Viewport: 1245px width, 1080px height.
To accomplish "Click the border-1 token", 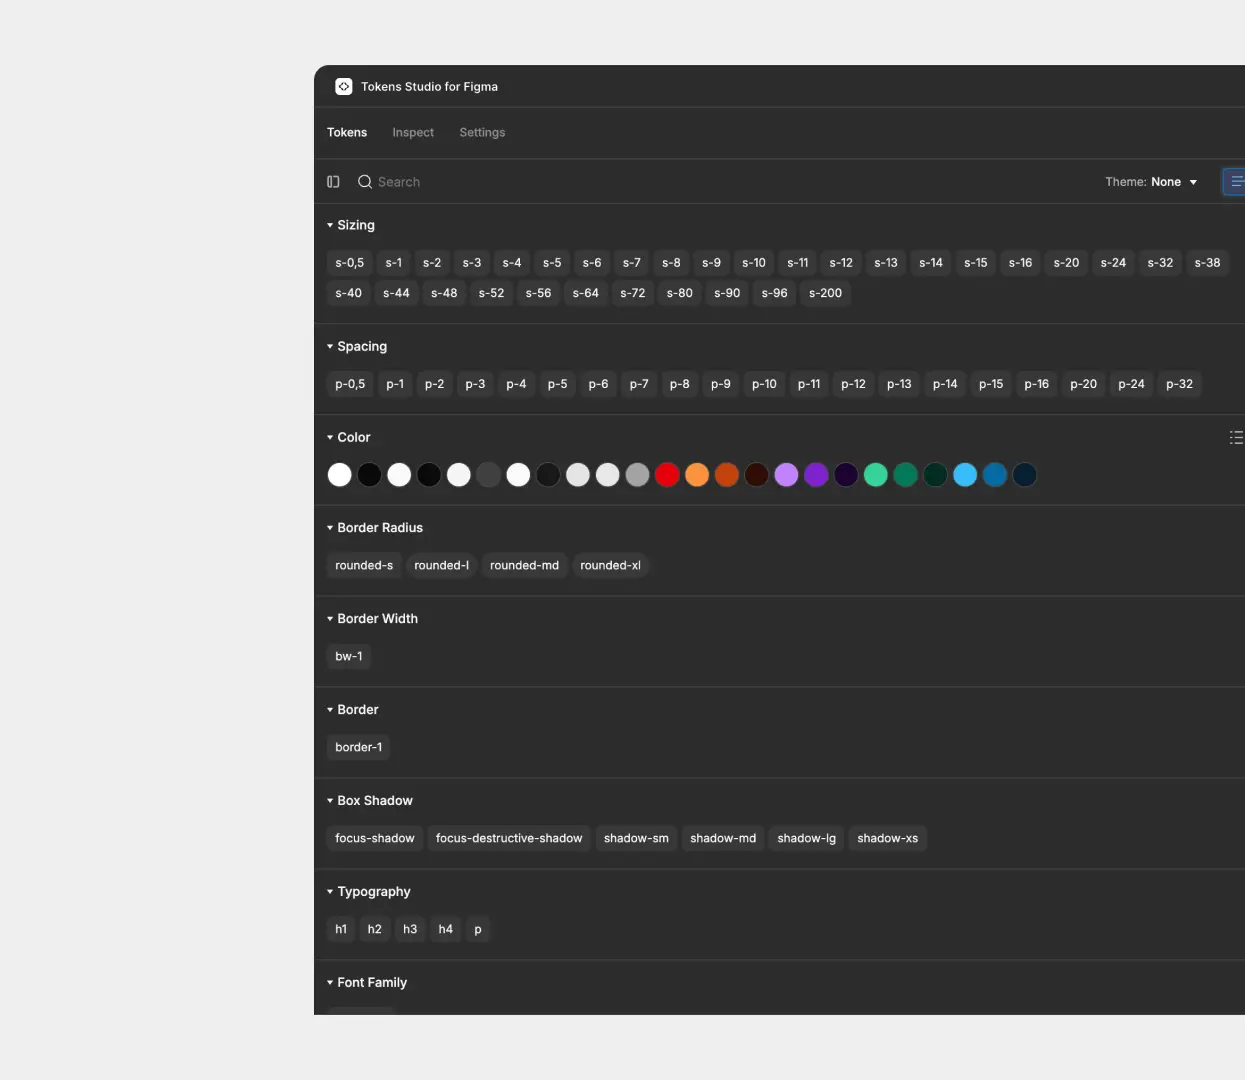I will [358, 747].
